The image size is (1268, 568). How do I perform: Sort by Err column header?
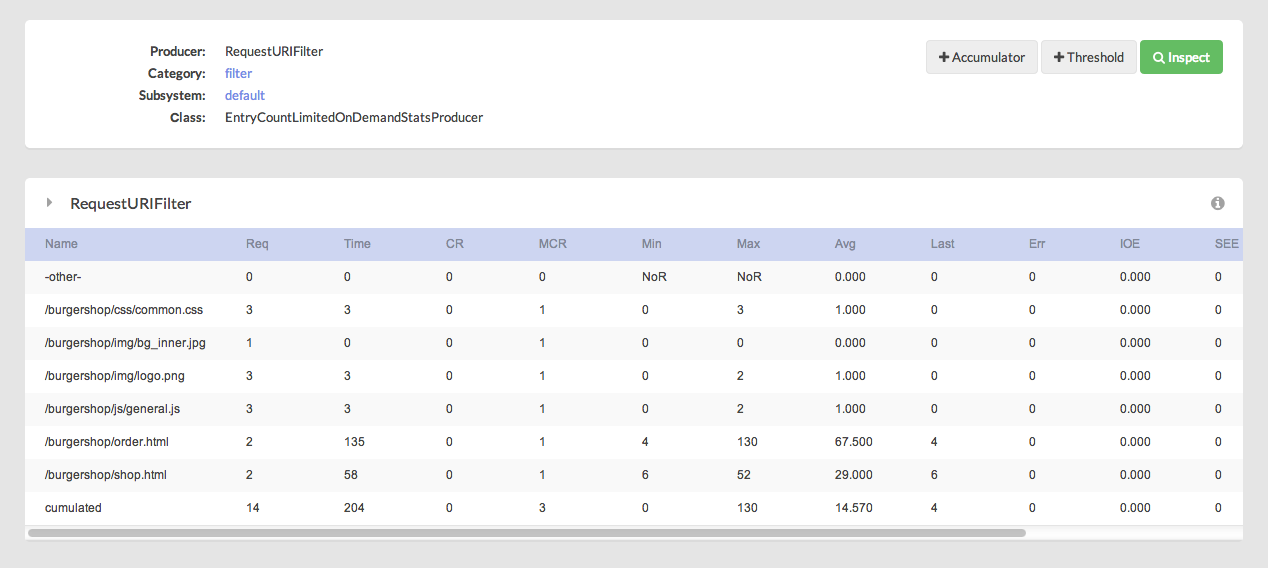coord(1037,244)
